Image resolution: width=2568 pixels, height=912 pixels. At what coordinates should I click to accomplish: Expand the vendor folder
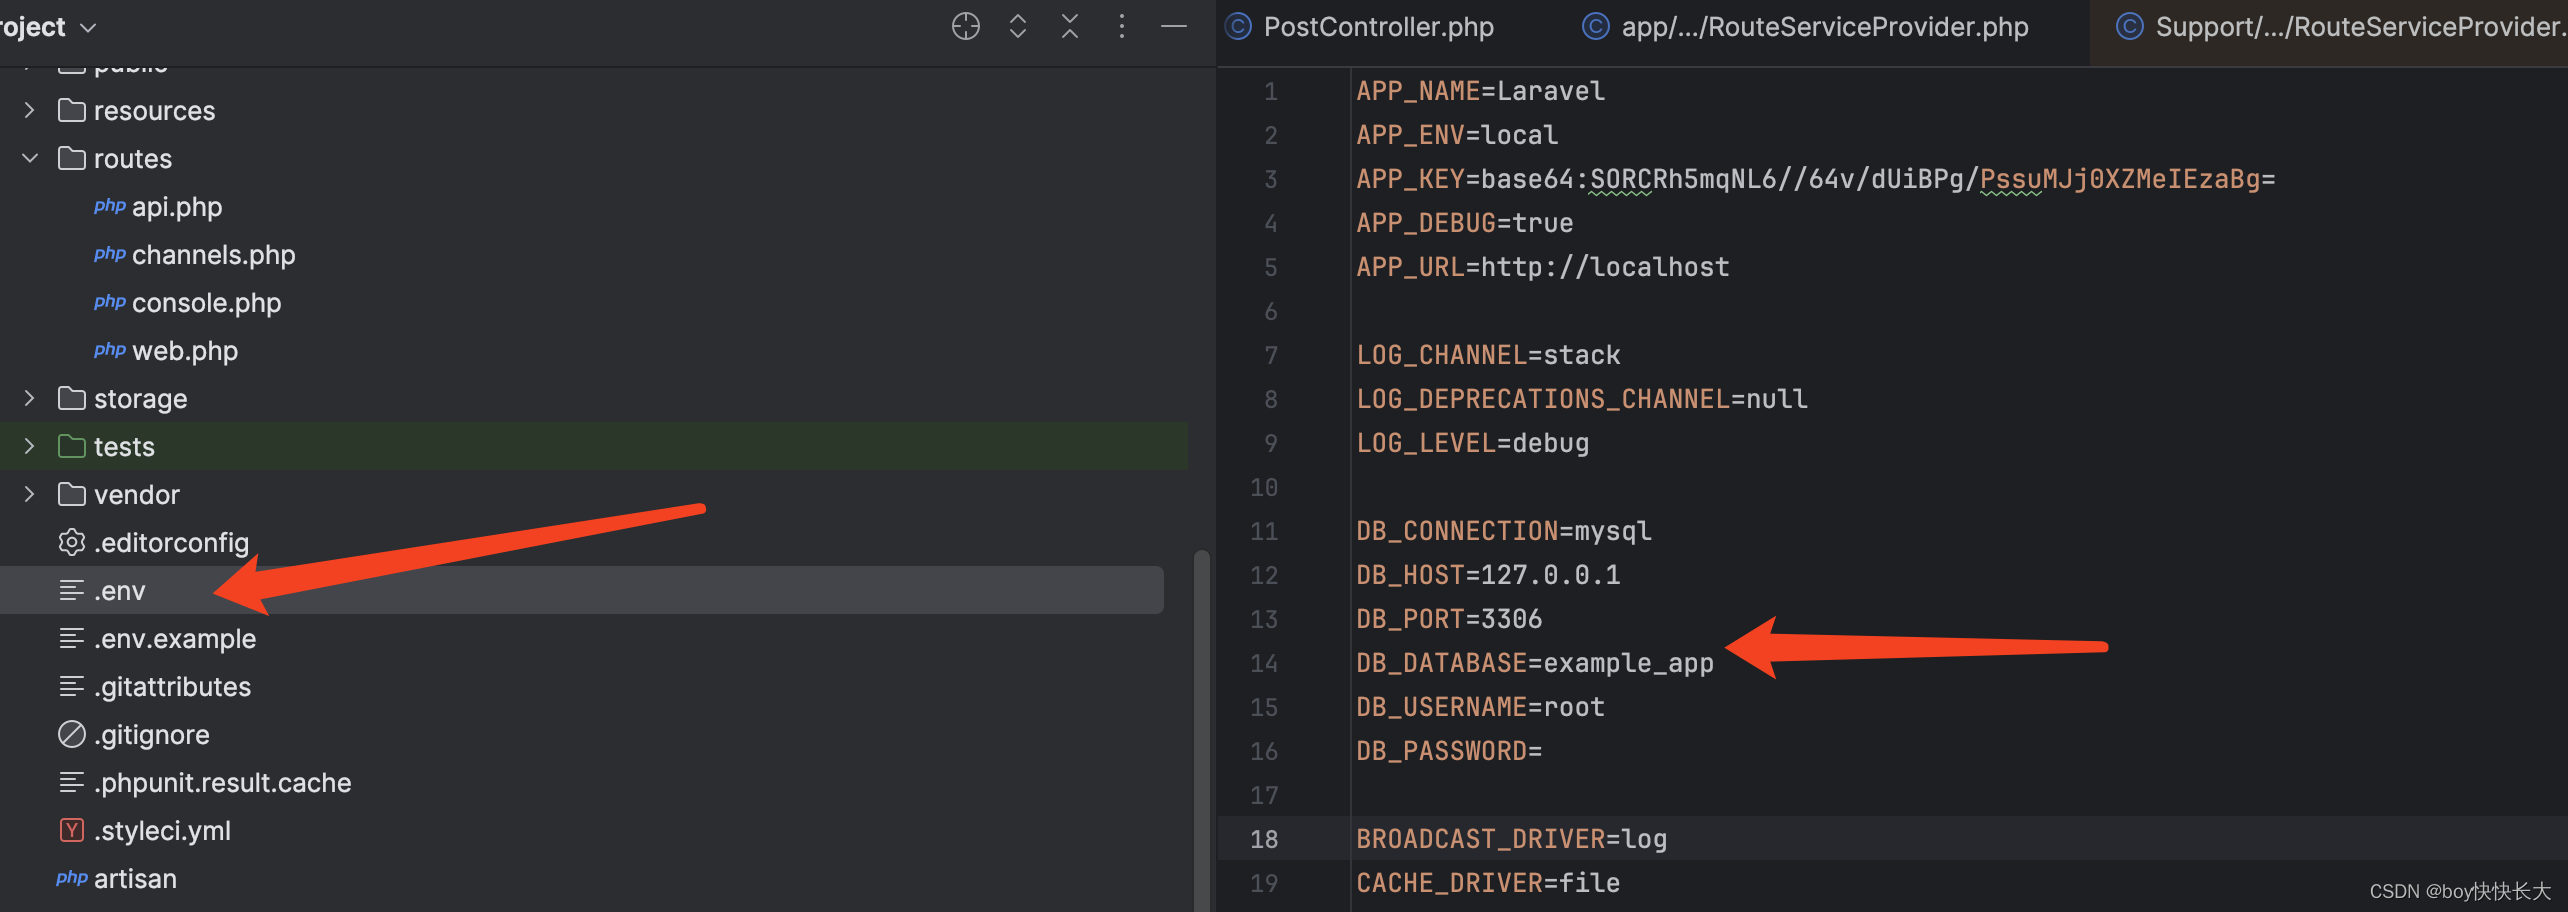pyautogui.click(x=29, y=494)
